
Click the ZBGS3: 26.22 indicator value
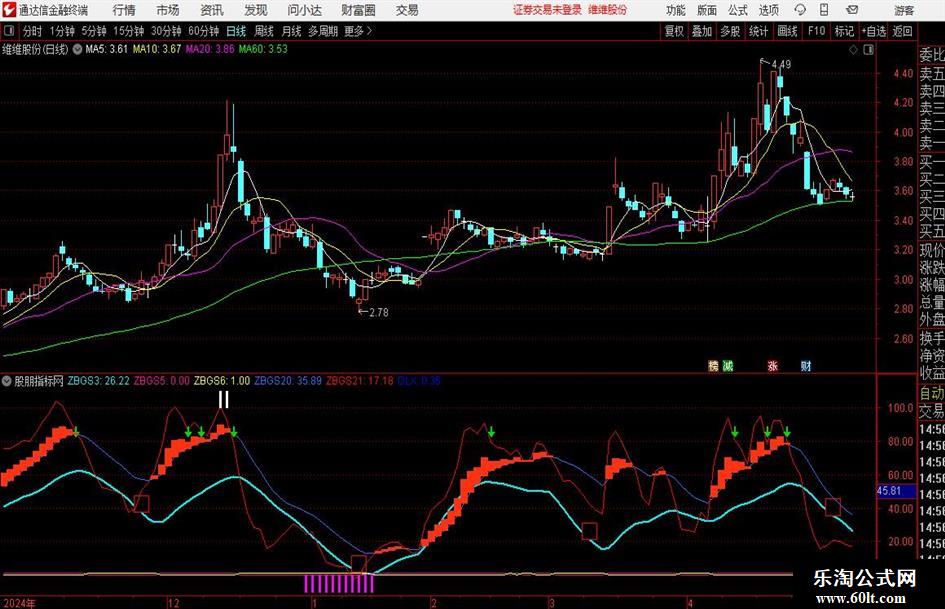point(98,381)
